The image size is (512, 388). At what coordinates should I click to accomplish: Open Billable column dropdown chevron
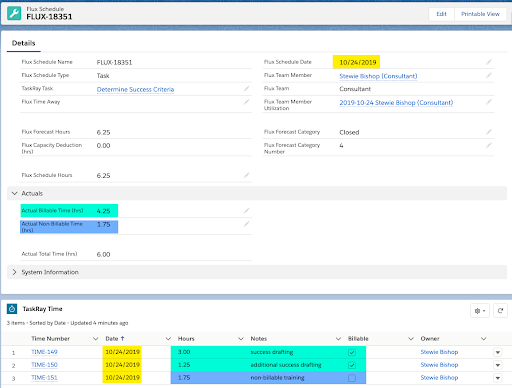[411, 339]
